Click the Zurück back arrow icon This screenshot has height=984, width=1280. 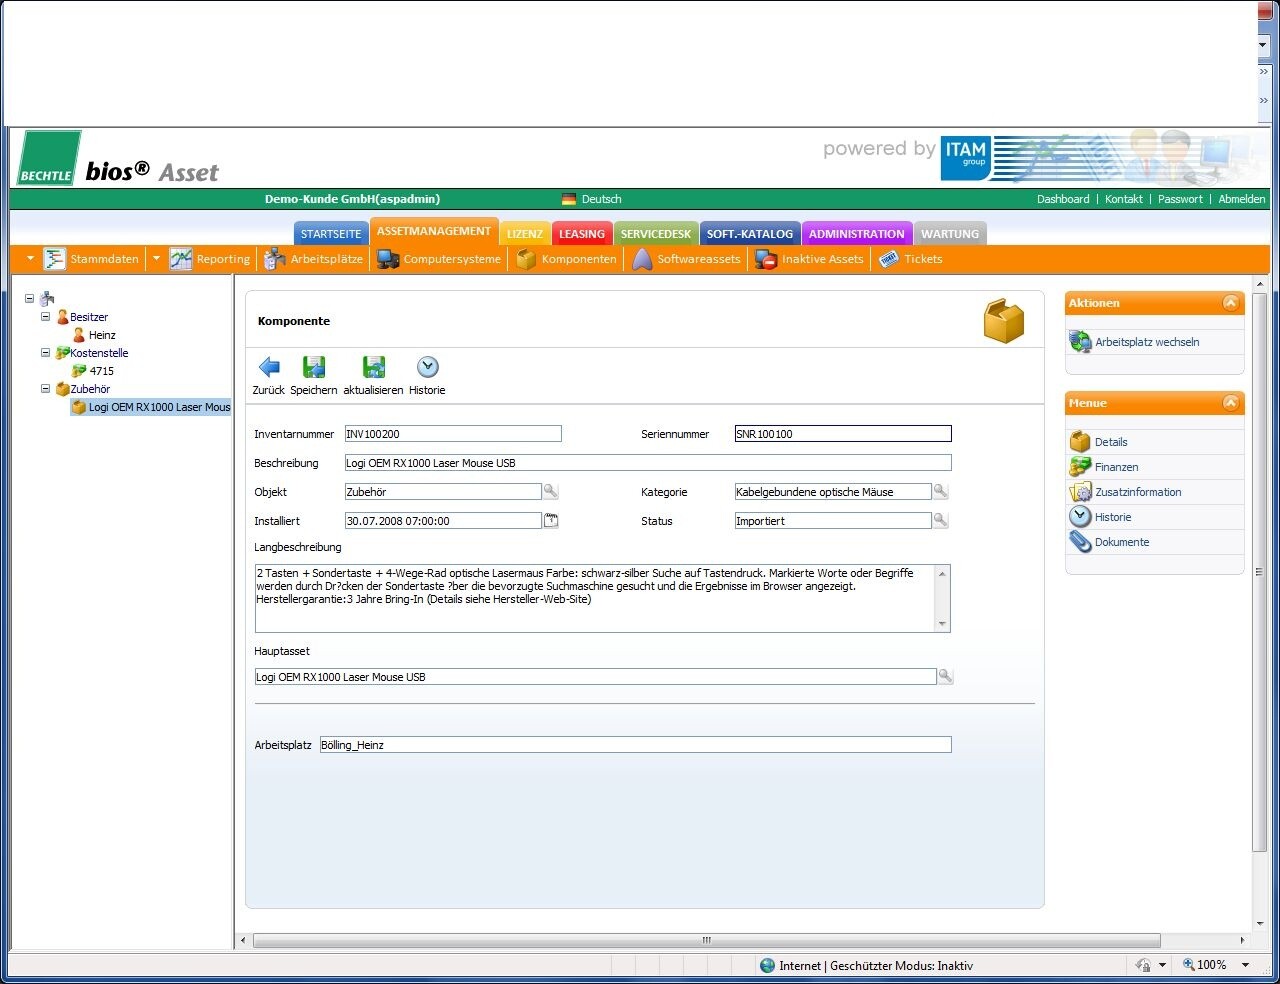tap(269, 368)
